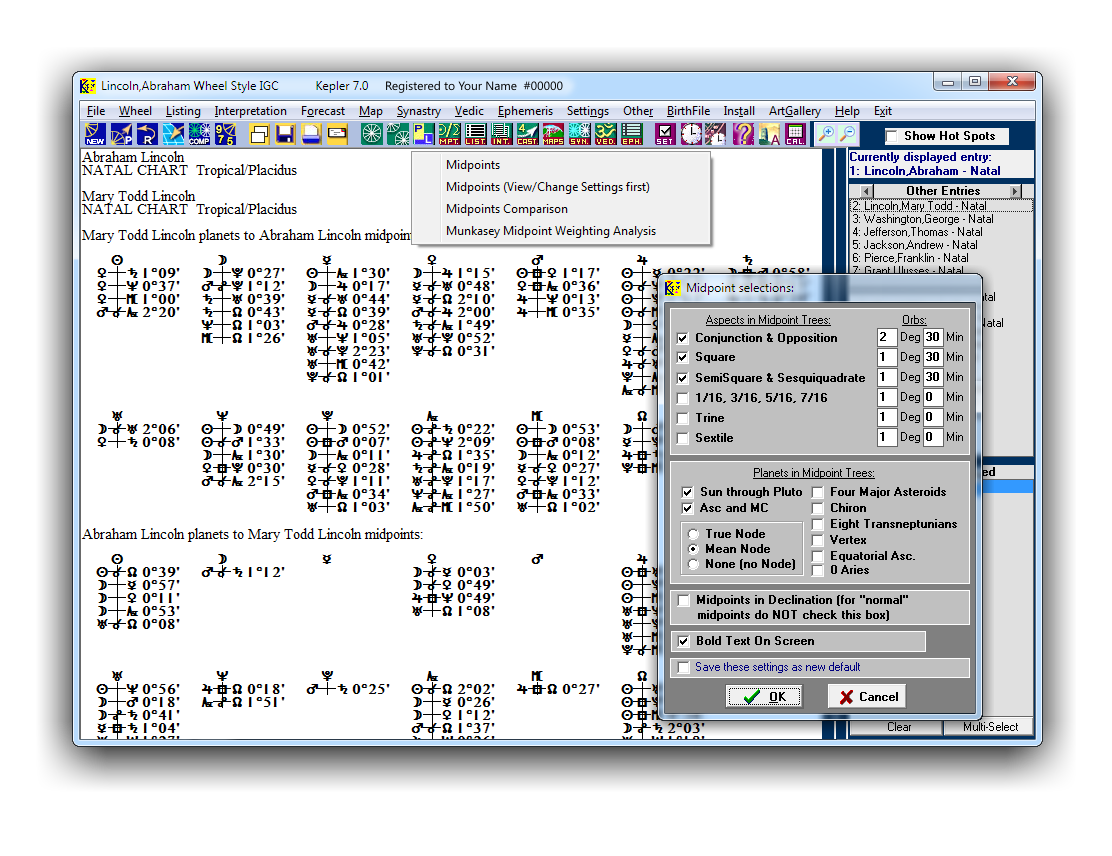Check Midpoints in Declination box
The image size is (1112, 856).
click(x=684, y=601)
